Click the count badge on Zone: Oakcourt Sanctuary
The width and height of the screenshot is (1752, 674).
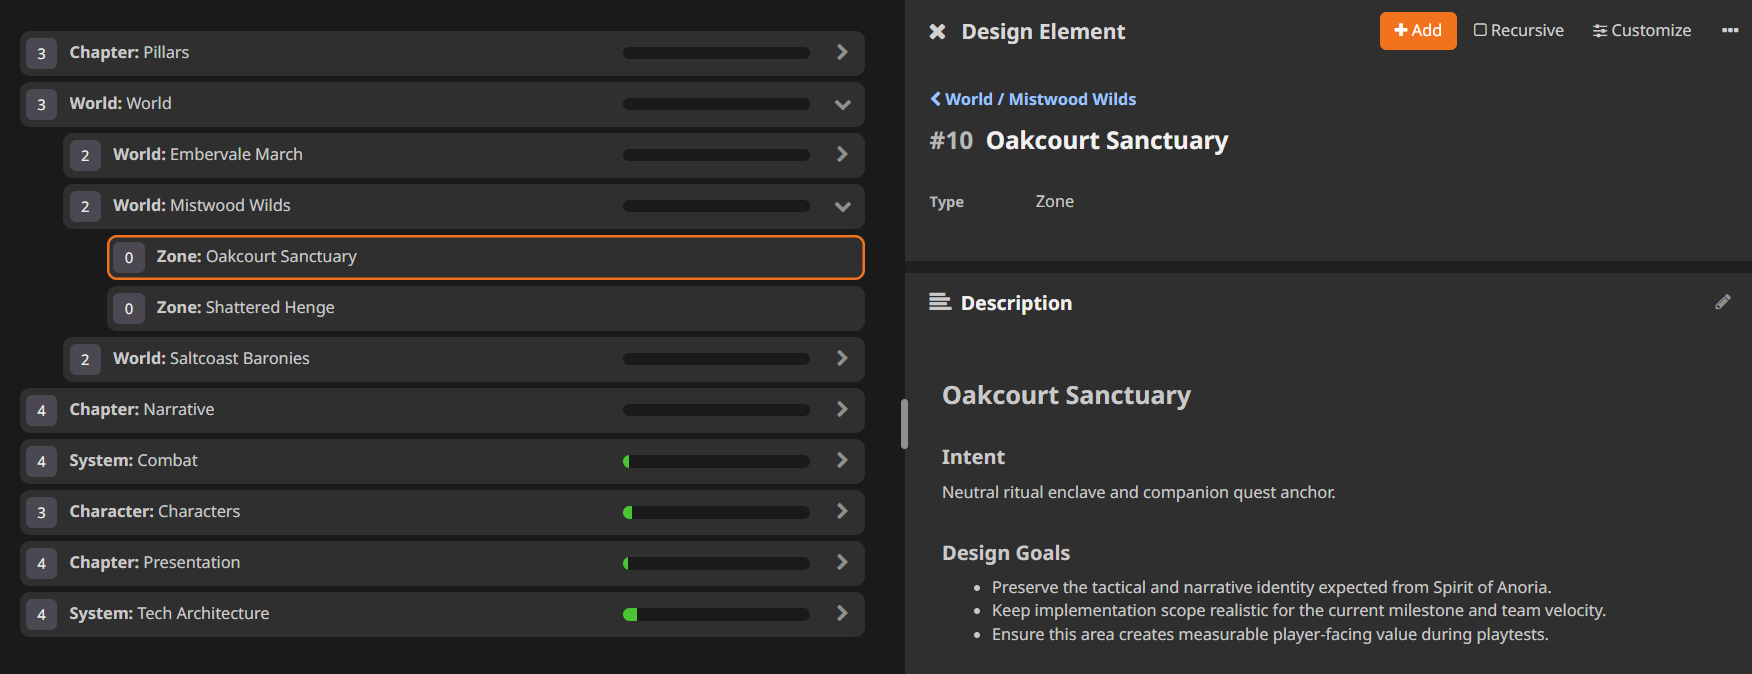128,257
